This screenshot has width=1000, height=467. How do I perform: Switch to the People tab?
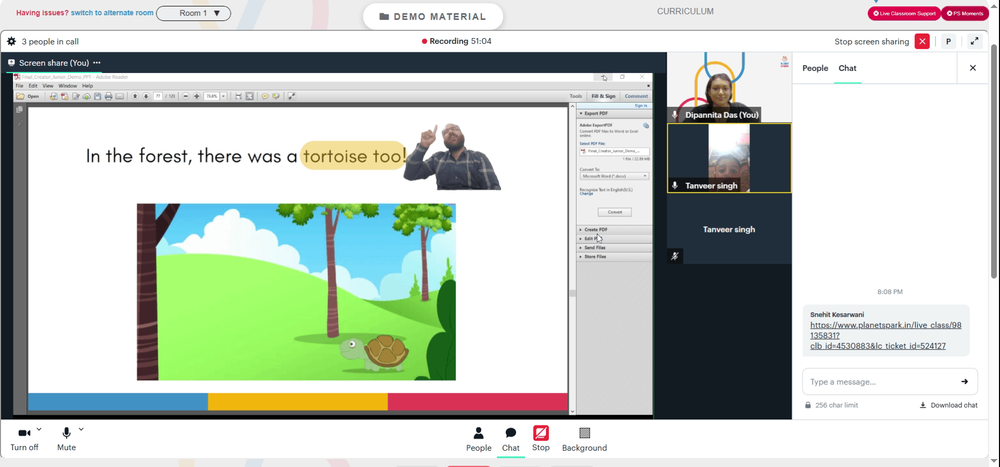click(815, 68)
